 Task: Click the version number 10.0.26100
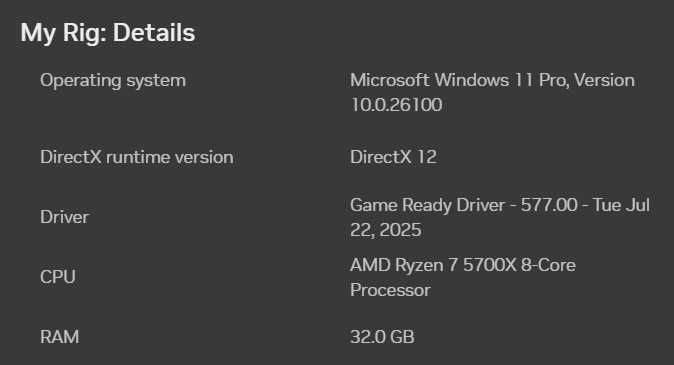[396, 105]
